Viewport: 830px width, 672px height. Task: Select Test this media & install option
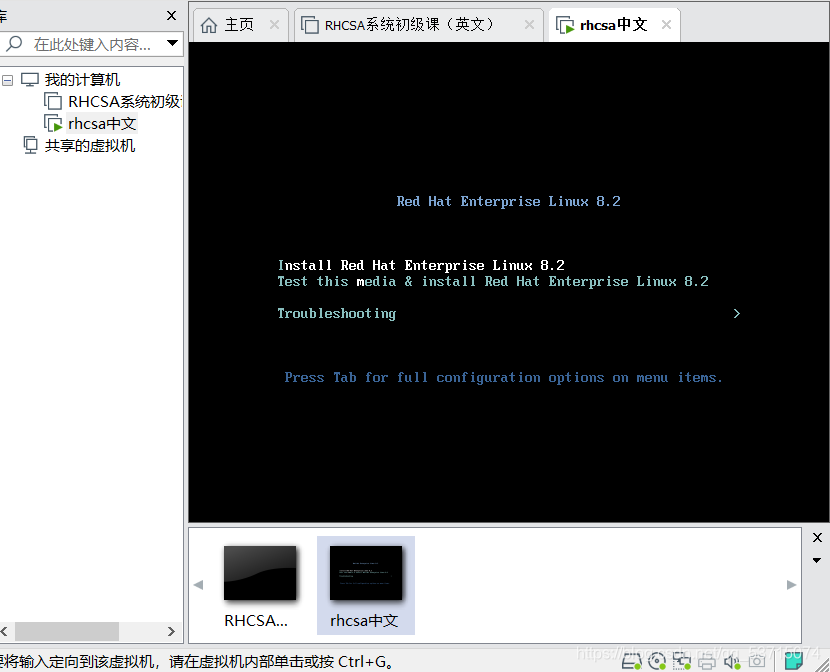(x=493, y=281)
